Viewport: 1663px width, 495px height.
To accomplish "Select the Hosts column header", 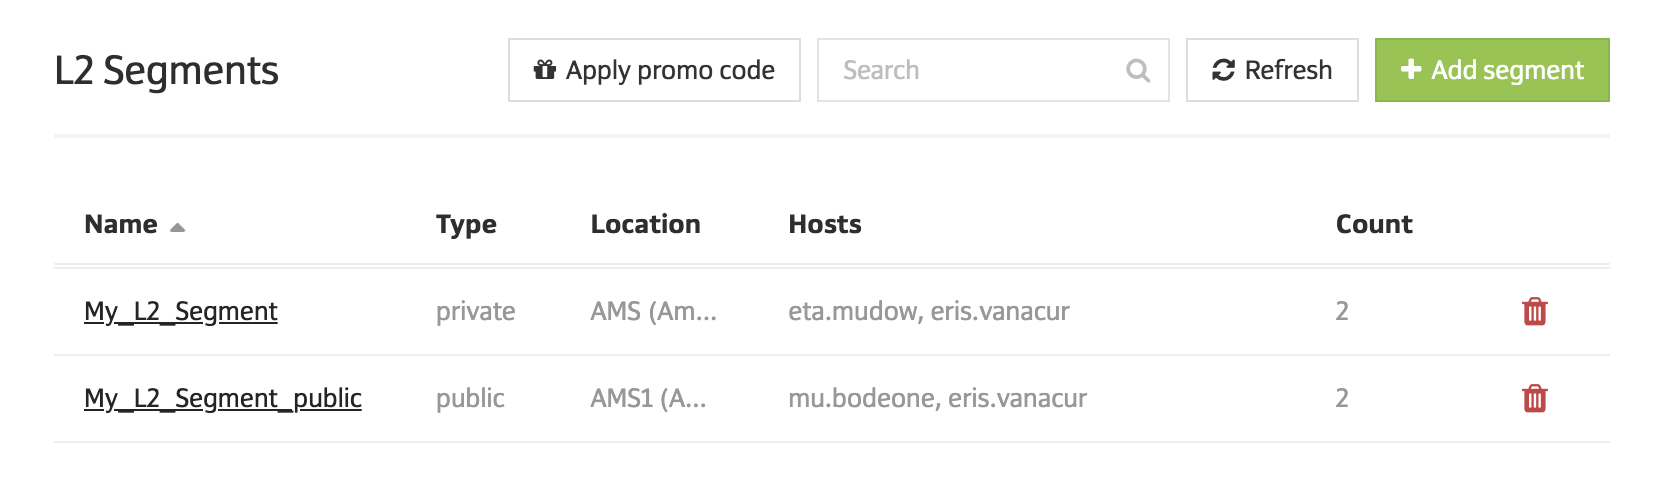I will (x=824, y=225).
